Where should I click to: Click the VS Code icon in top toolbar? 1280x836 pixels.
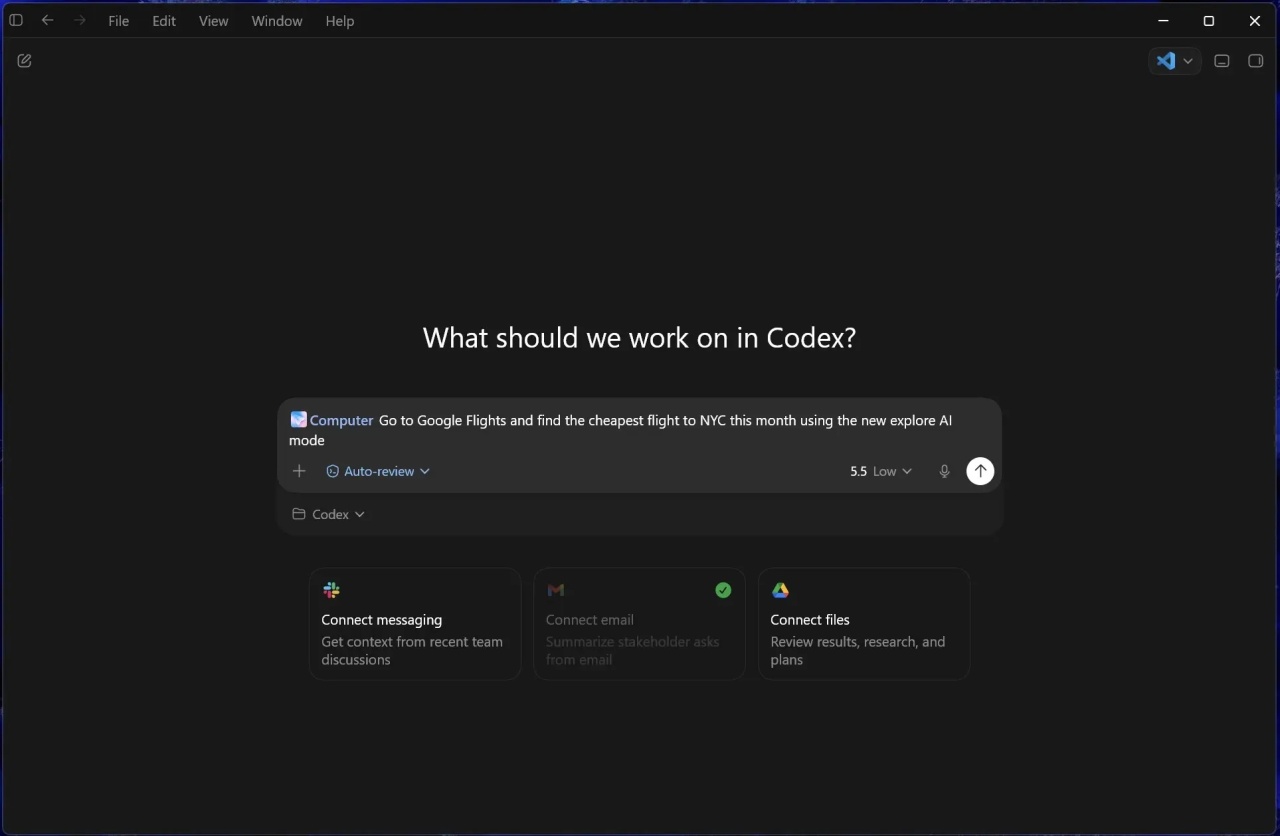point(1166,61)
